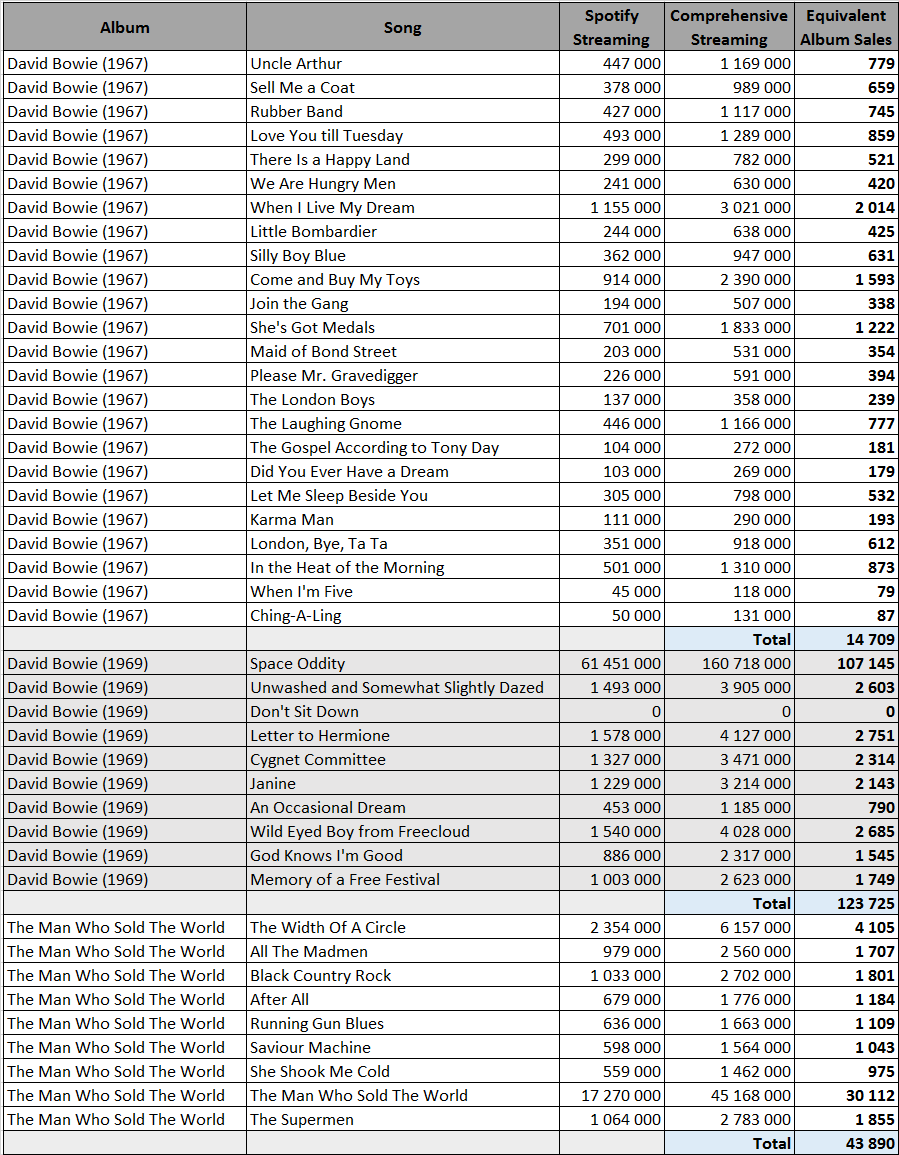The width and height of the screenshot is (899, 1155).
Task: Click the 160 718 000 comprehensive streaming cell
Action: tap(729, 664)
